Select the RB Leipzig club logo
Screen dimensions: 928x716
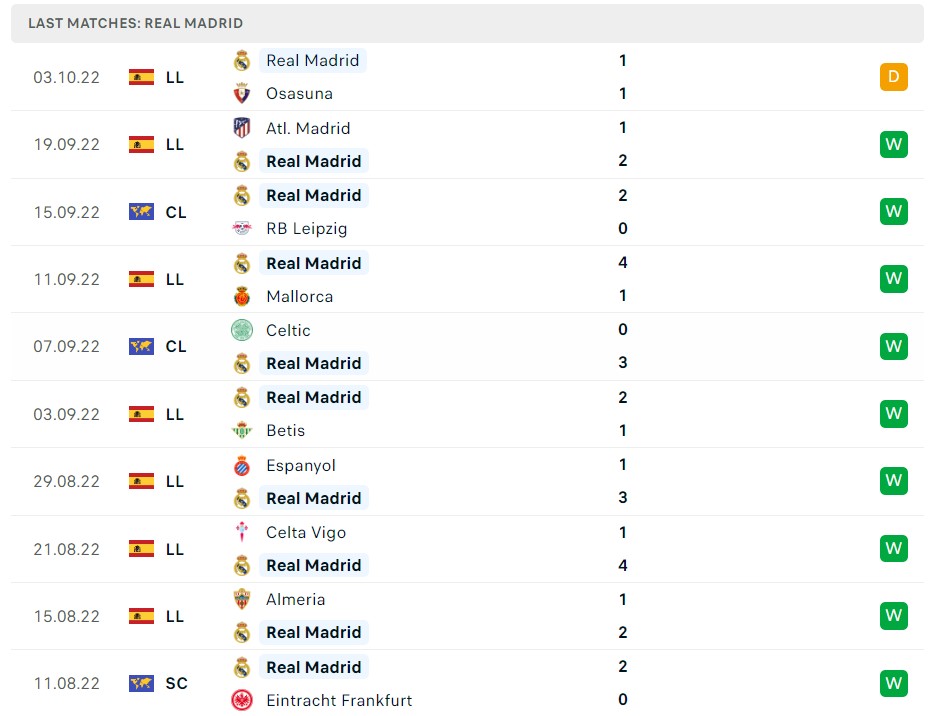point(241,228)
